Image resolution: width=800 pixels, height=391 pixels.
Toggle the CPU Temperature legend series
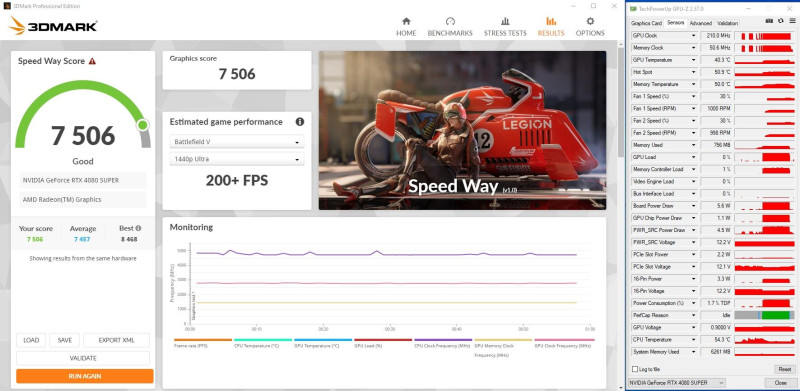pyautogui.click(x=263, y=343)
